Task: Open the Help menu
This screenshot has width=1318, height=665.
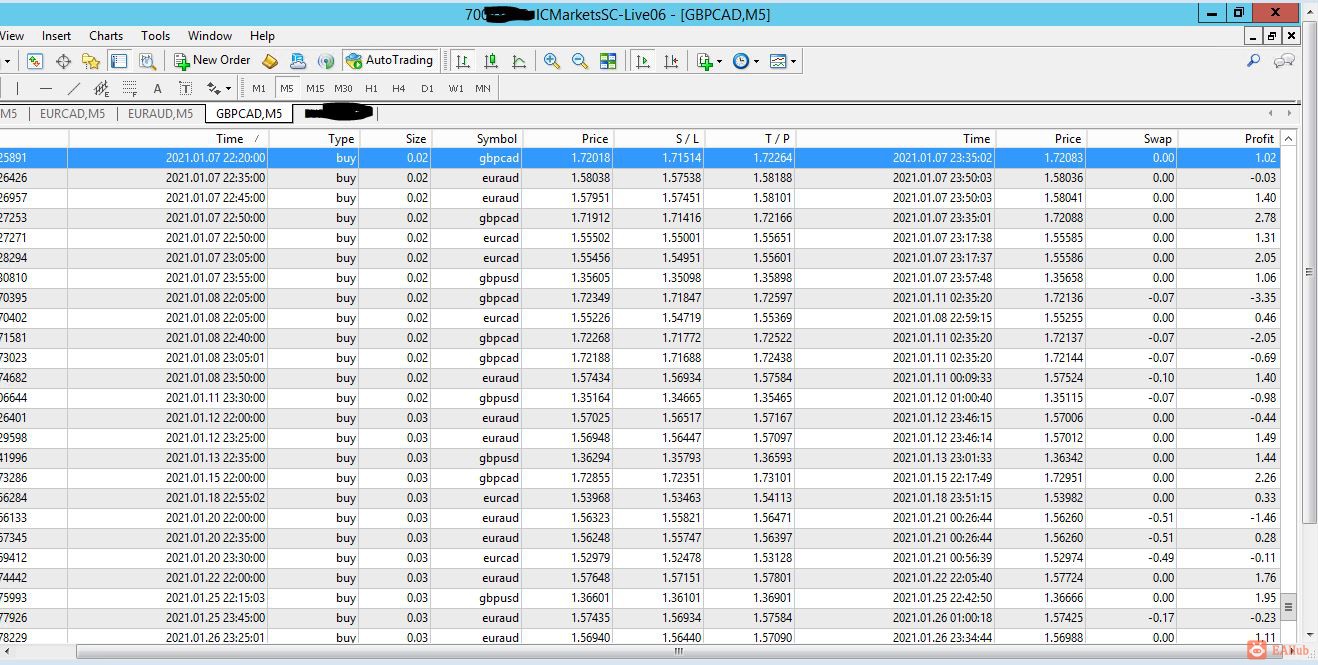Action: point(262,35)
